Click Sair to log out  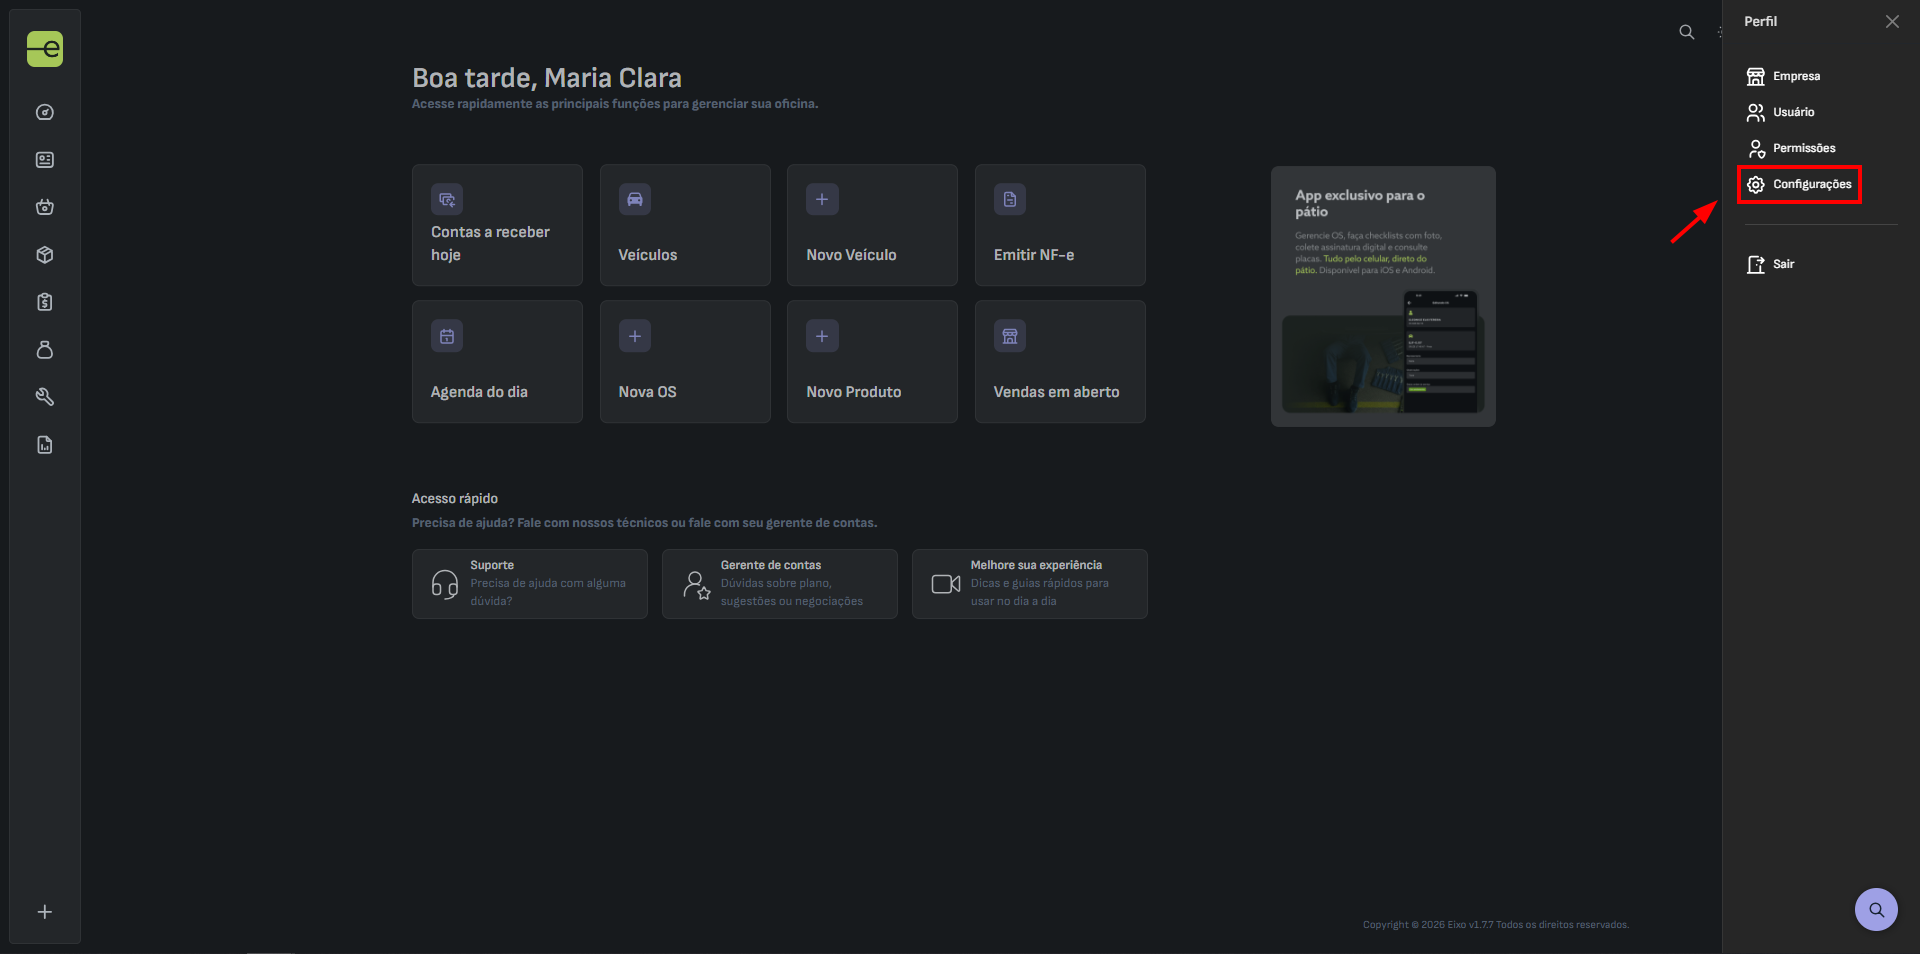point(1782,264)
